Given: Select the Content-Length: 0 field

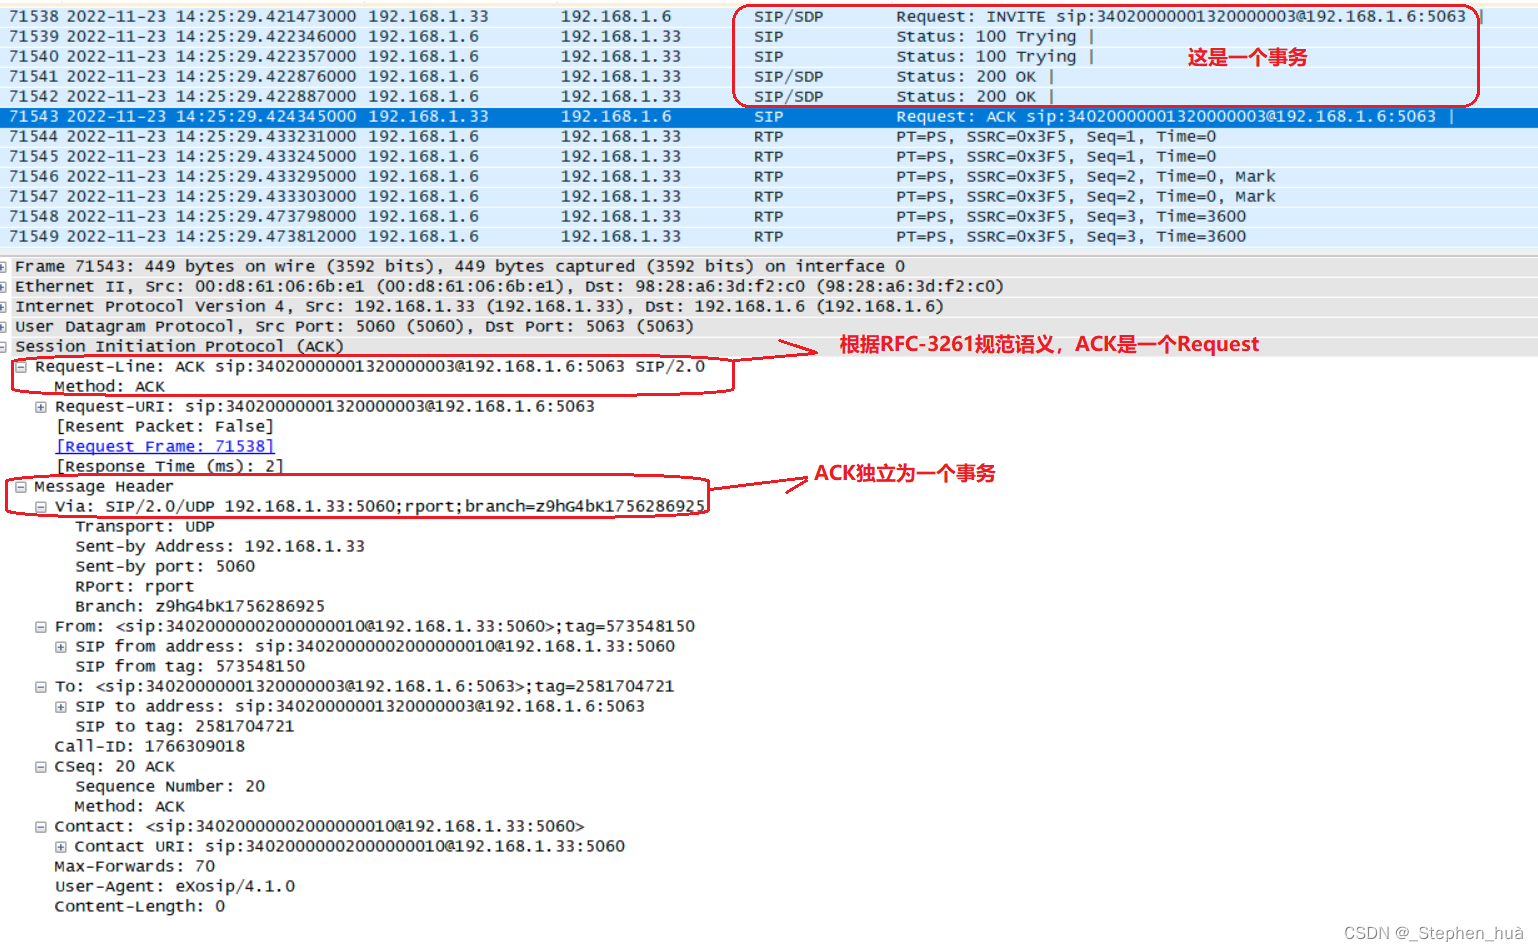Looking at the screenshot, I should [x=140, y=907].
